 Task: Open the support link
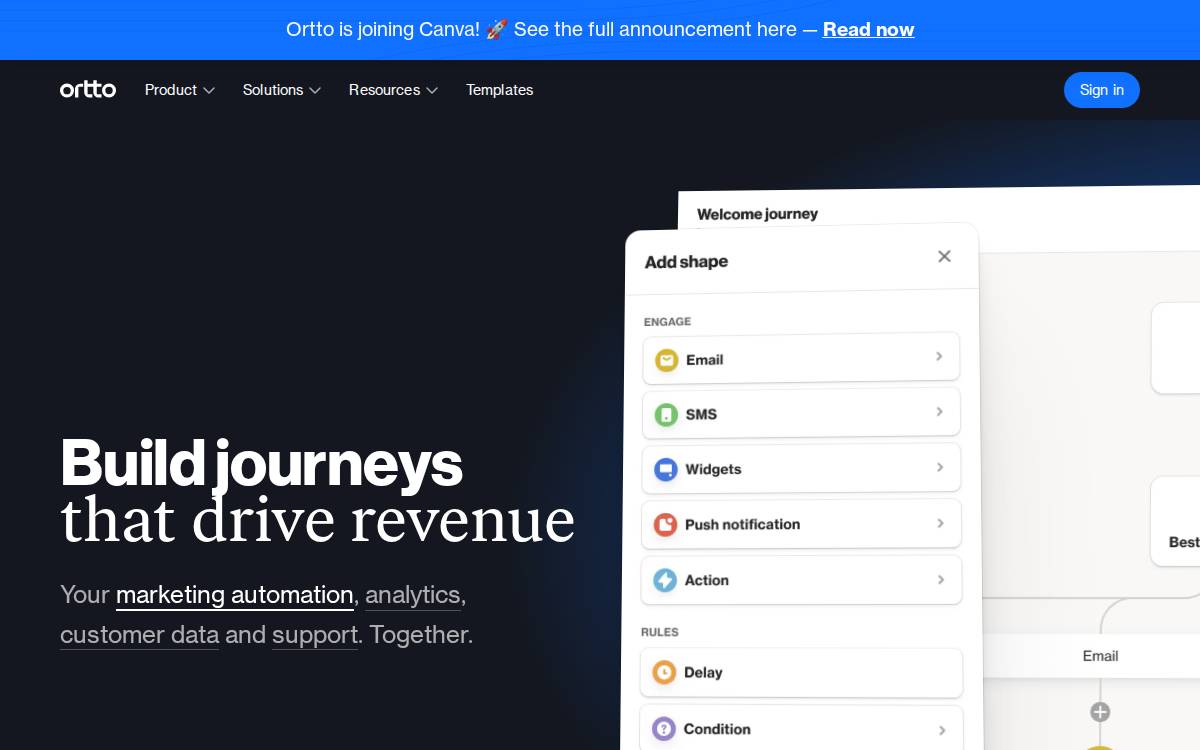(x=315, y=635)
